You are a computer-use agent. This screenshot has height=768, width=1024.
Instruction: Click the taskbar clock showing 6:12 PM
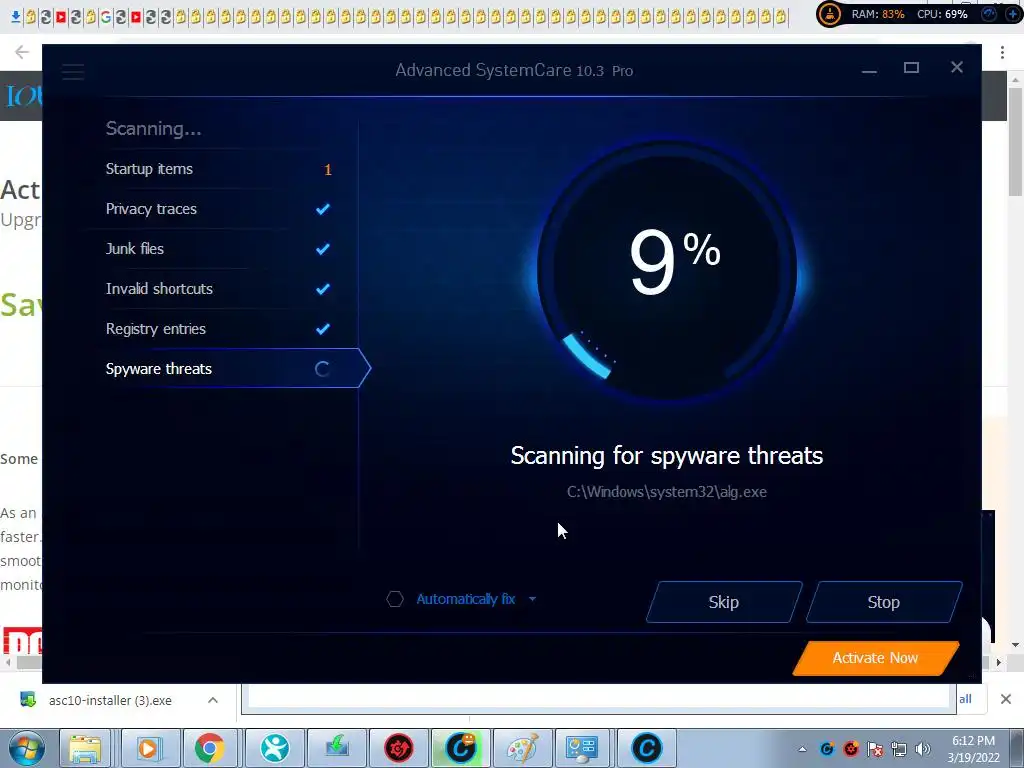pos(974,749)
